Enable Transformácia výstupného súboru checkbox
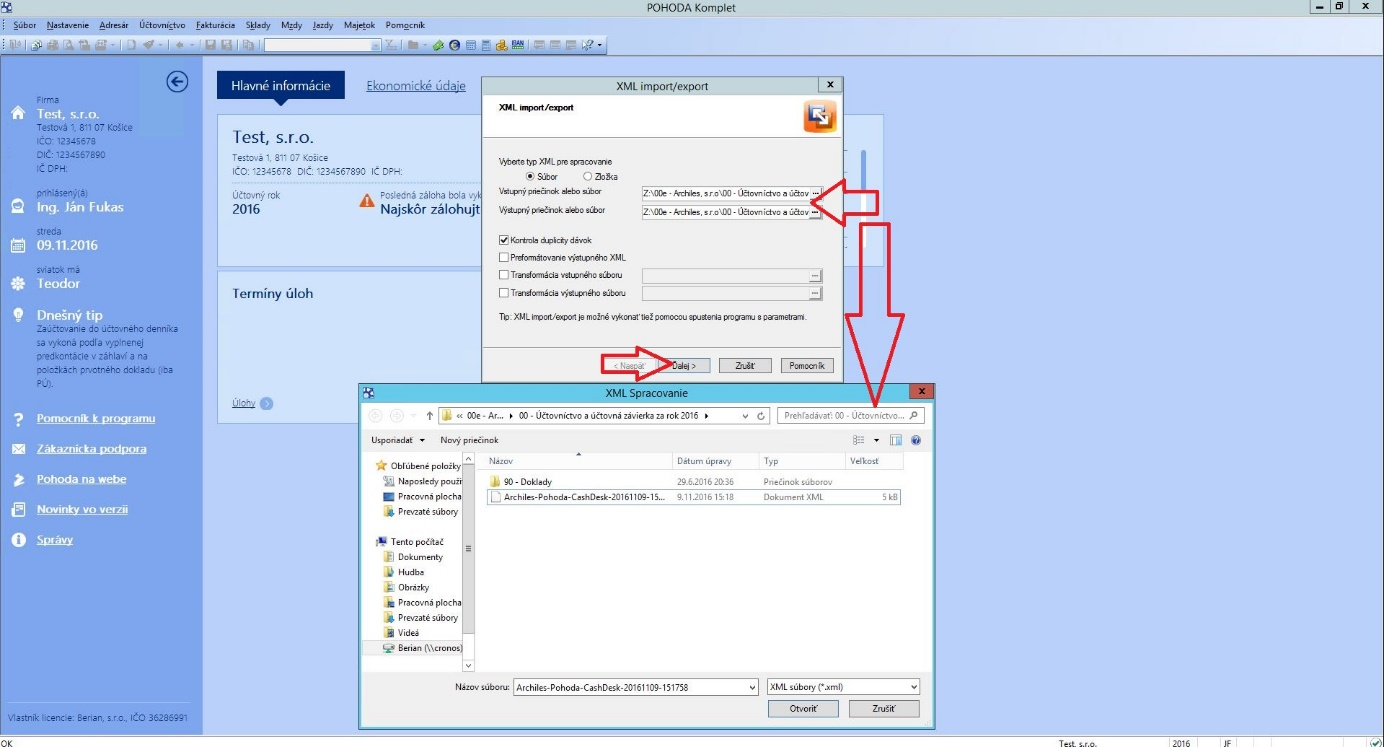Image resolution: width=1384 pixels, height=747 pixels. 504,293
